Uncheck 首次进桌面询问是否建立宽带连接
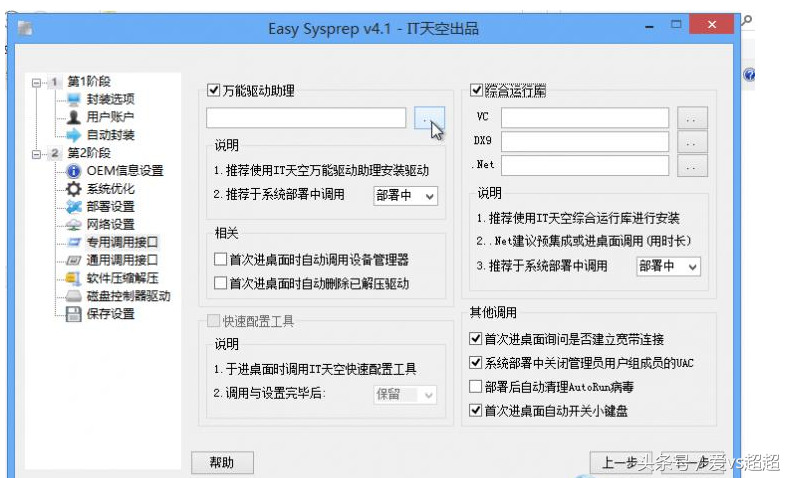 (x=475, y=338)
